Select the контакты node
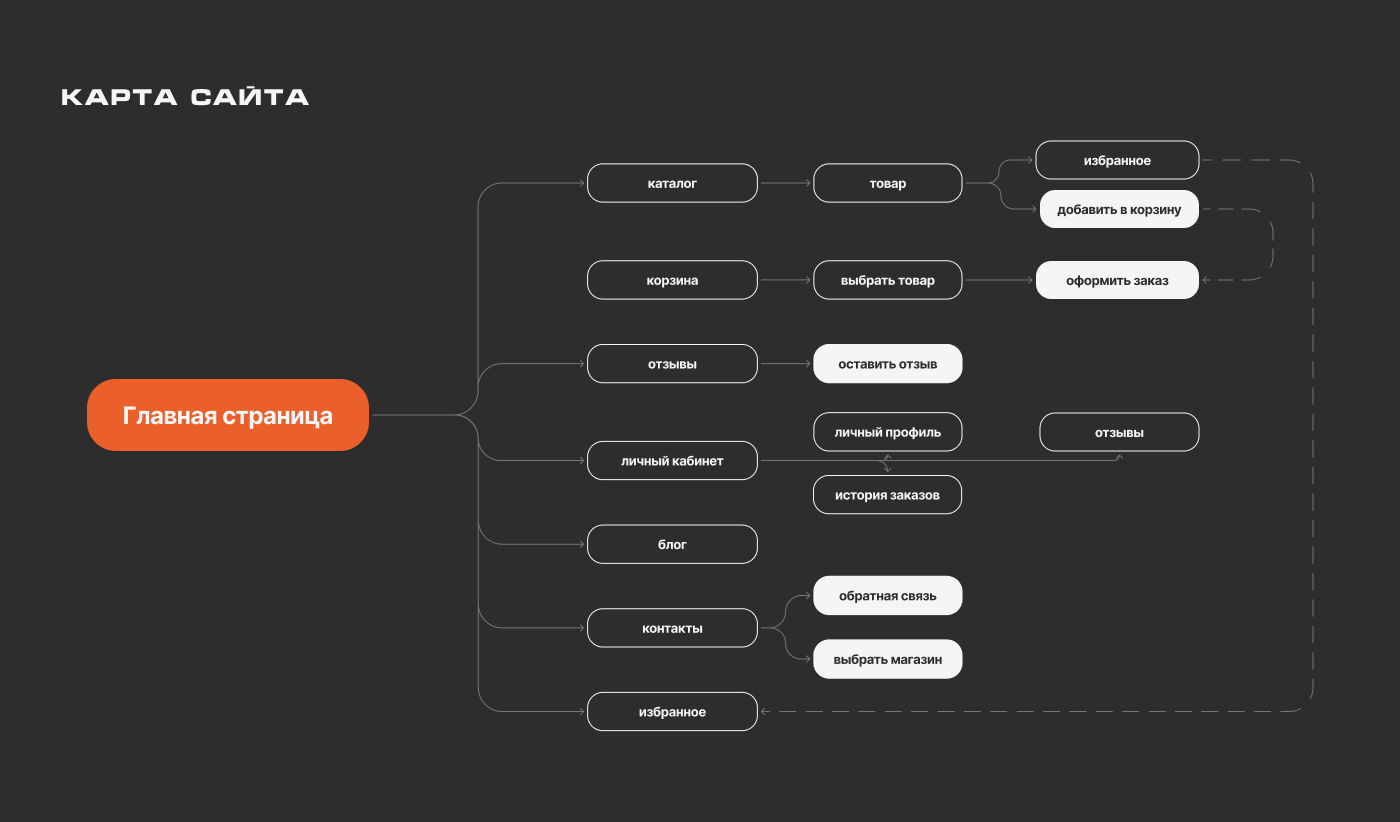 [672, 628]
